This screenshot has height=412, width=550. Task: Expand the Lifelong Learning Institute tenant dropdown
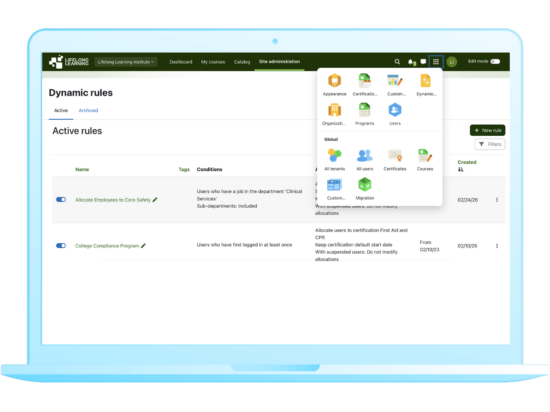click(126, 62)
